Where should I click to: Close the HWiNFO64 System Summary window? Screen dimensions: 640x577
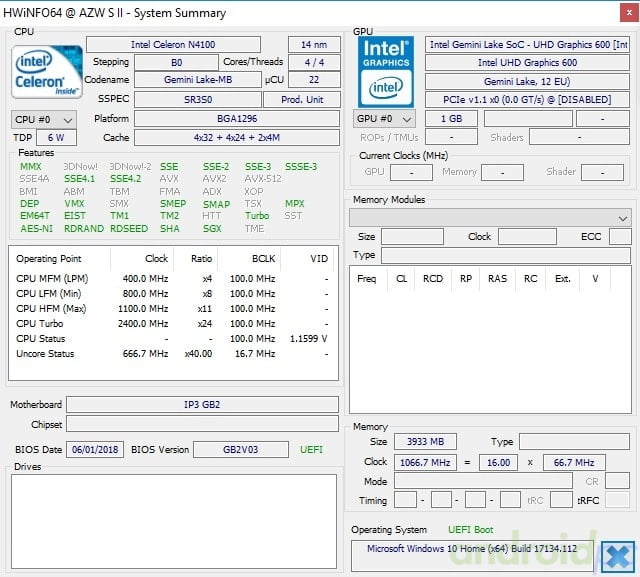tap(629, 13)
